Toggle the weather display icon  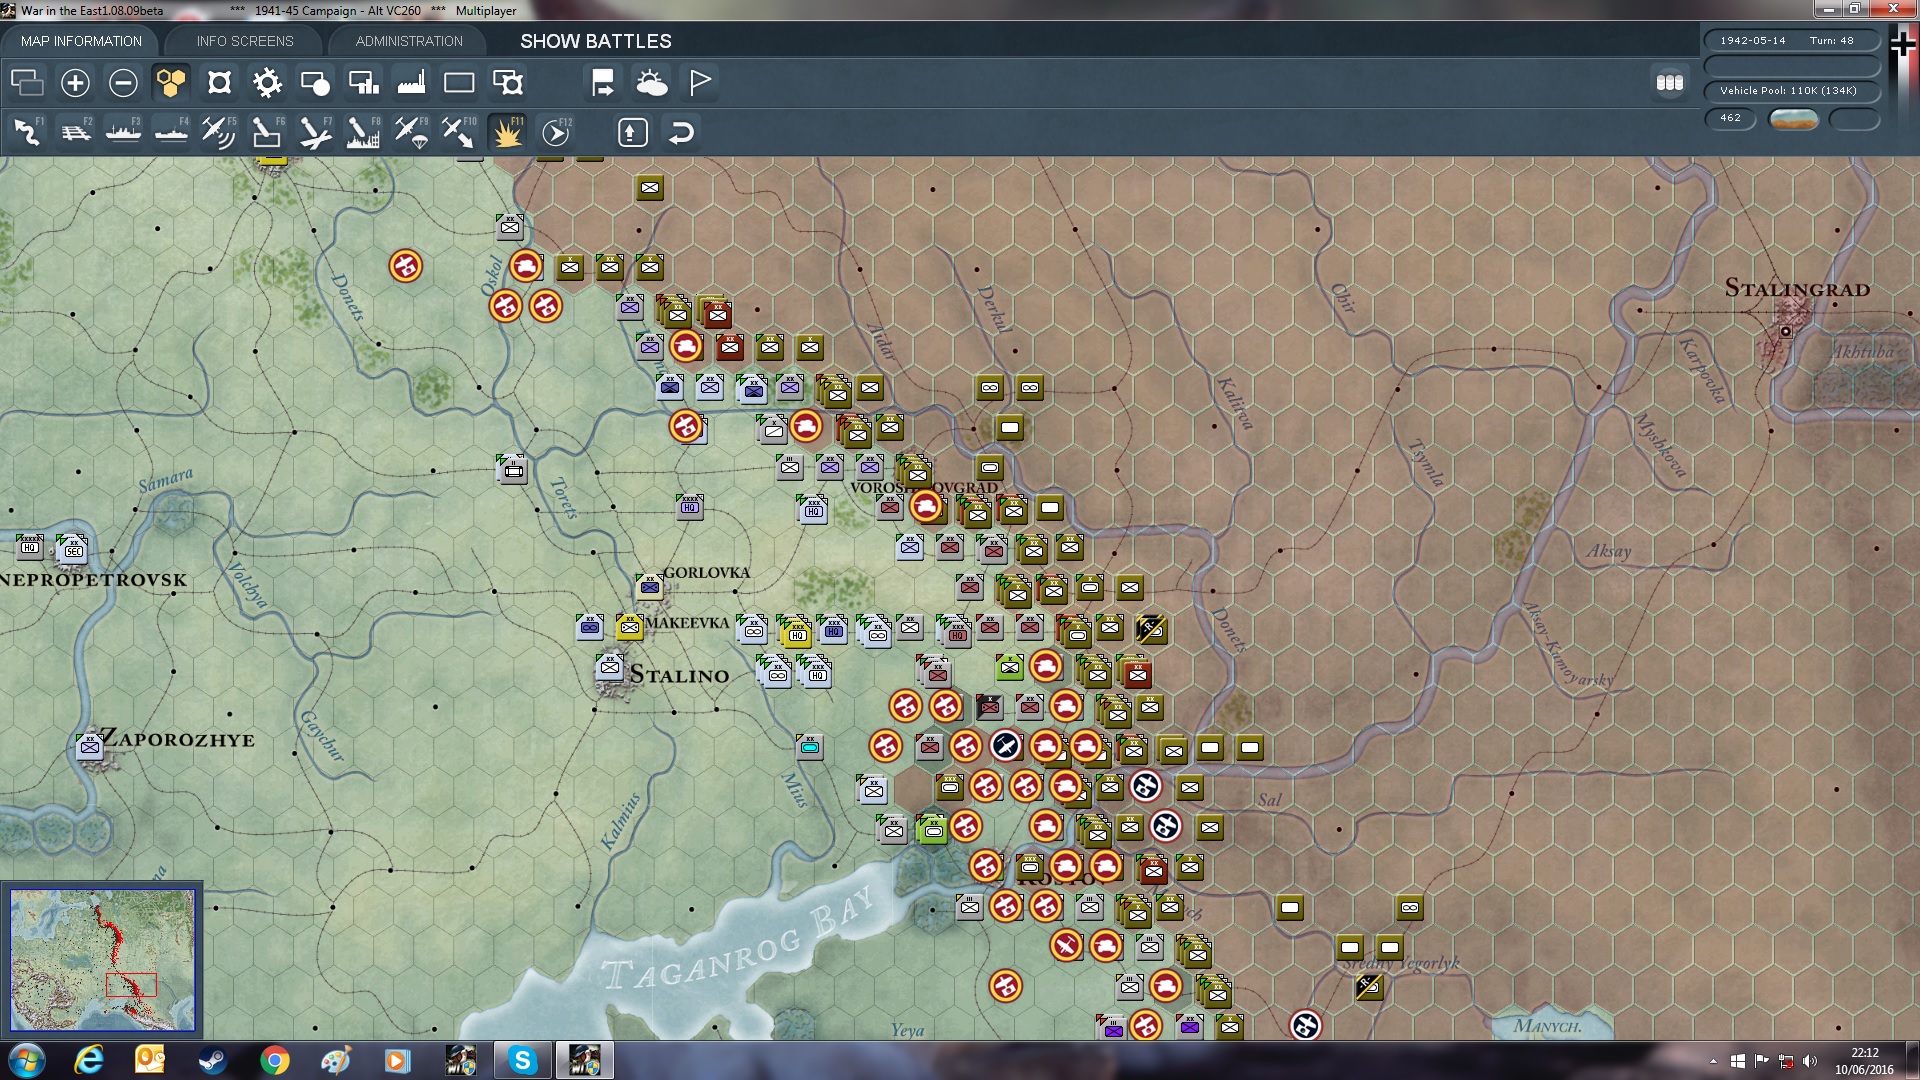point(652,82)
